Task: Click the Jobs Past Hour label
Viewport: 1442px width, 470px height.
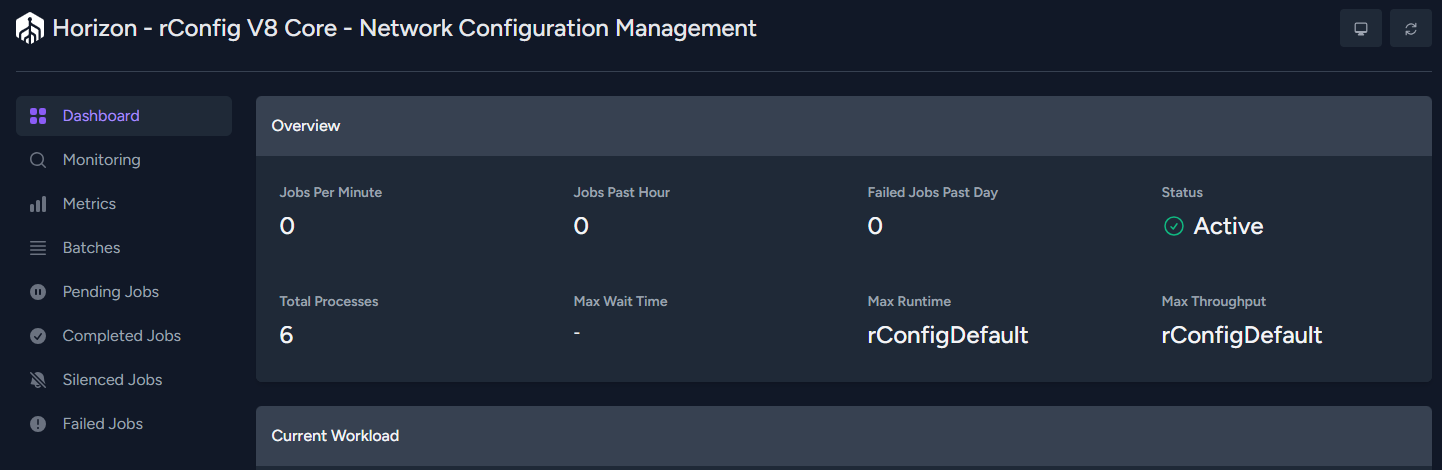Action: point(622,192)
